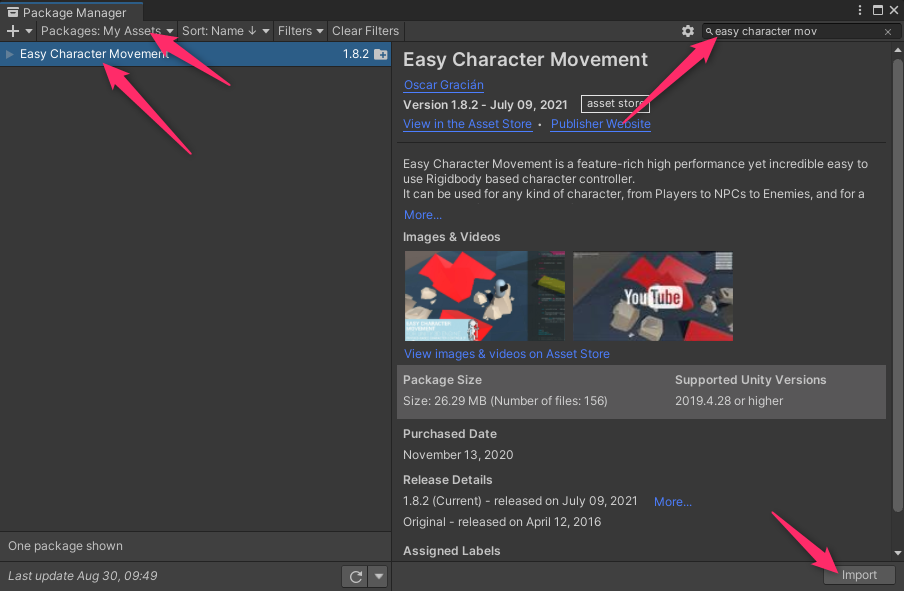This screenshot has width=904, height=591.
Task: Select Easy Character Movement in package list
Action: coord(195,54)
